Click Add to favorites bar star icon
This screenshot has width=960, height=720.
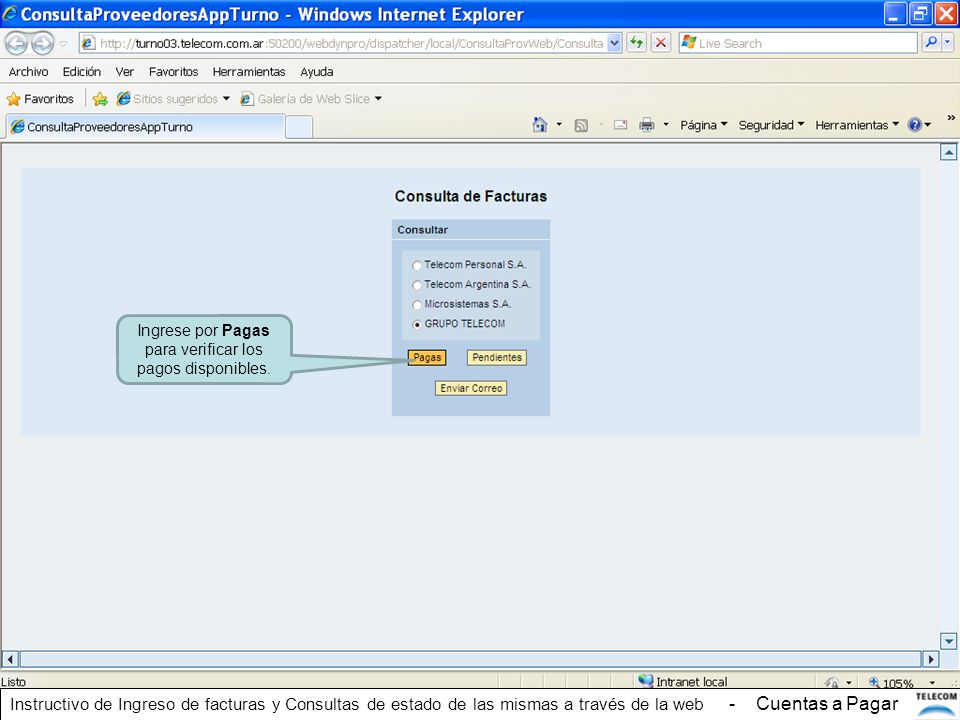coord(100,99)
